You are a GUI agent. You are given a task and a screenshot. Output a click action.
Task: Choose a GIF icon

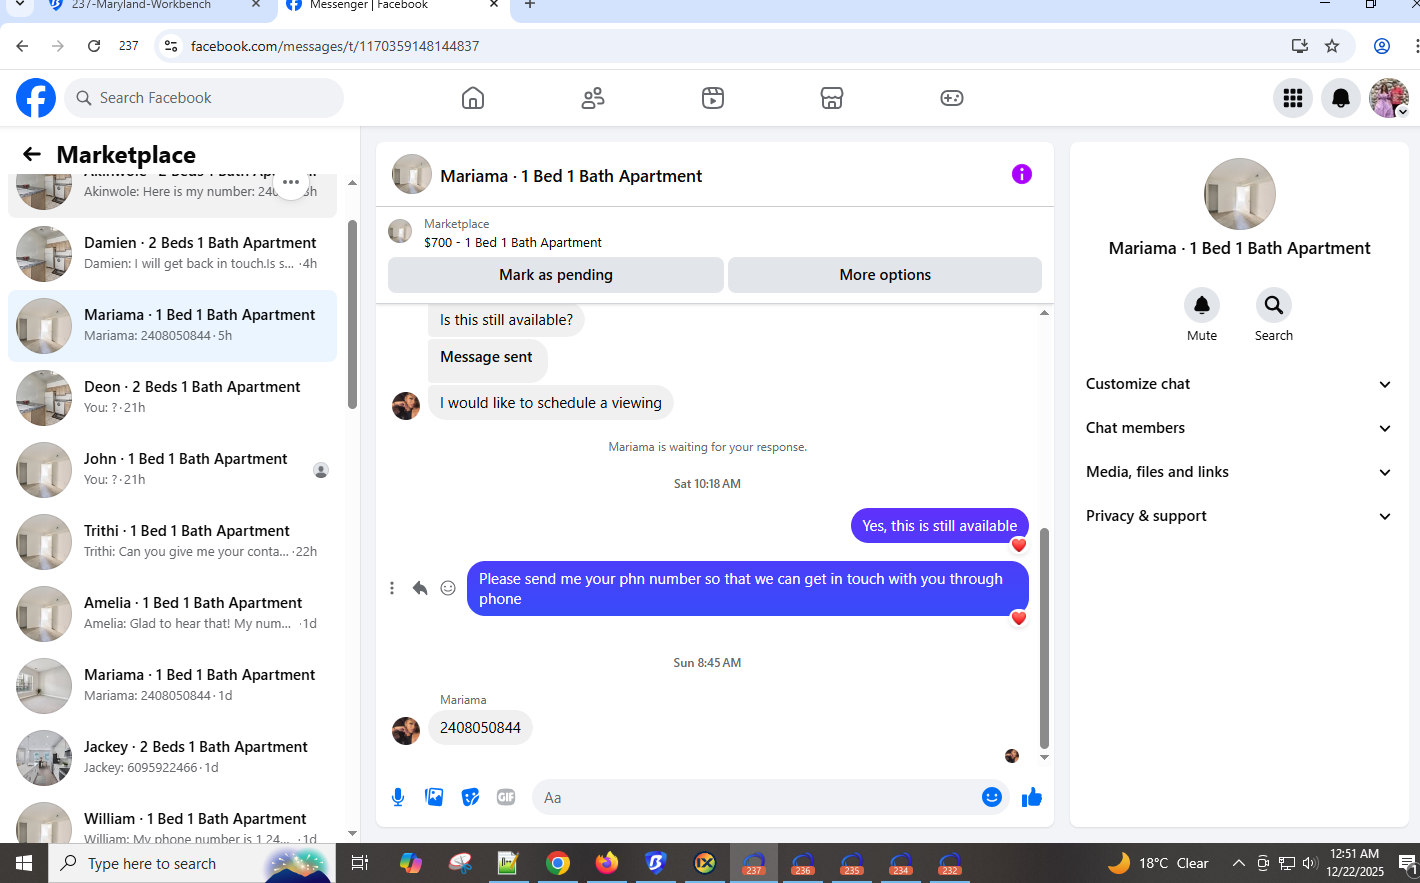pos(506,797)
